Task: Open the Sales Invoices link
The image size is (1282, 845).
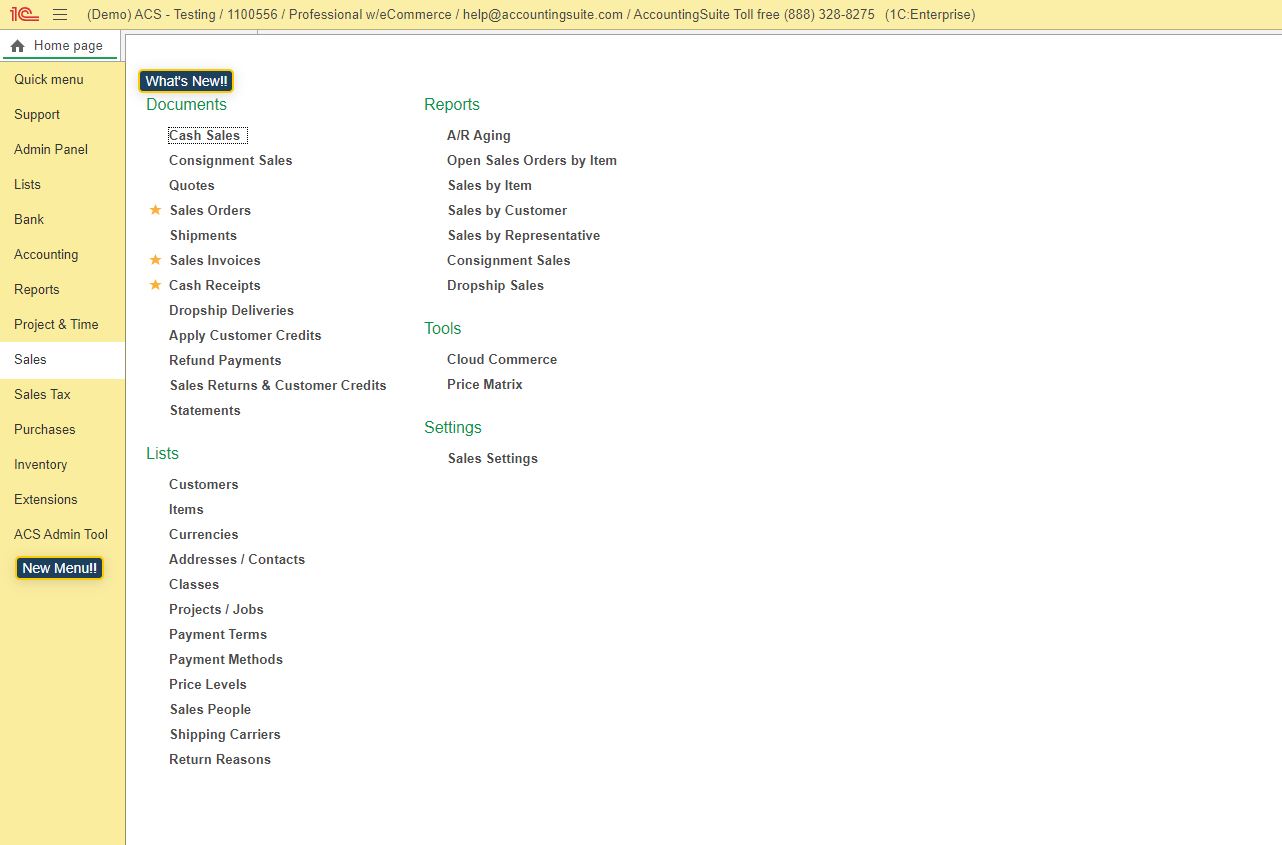Action: click(x=215, y=261)
